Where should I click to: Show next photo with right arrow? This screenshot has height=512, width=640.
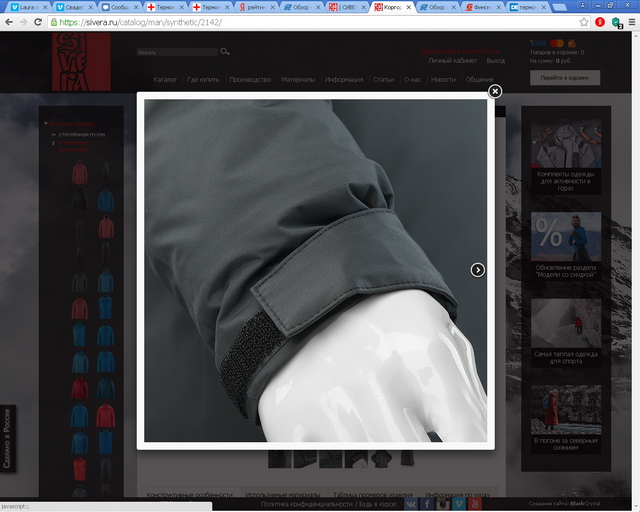(x=478, y=270)
